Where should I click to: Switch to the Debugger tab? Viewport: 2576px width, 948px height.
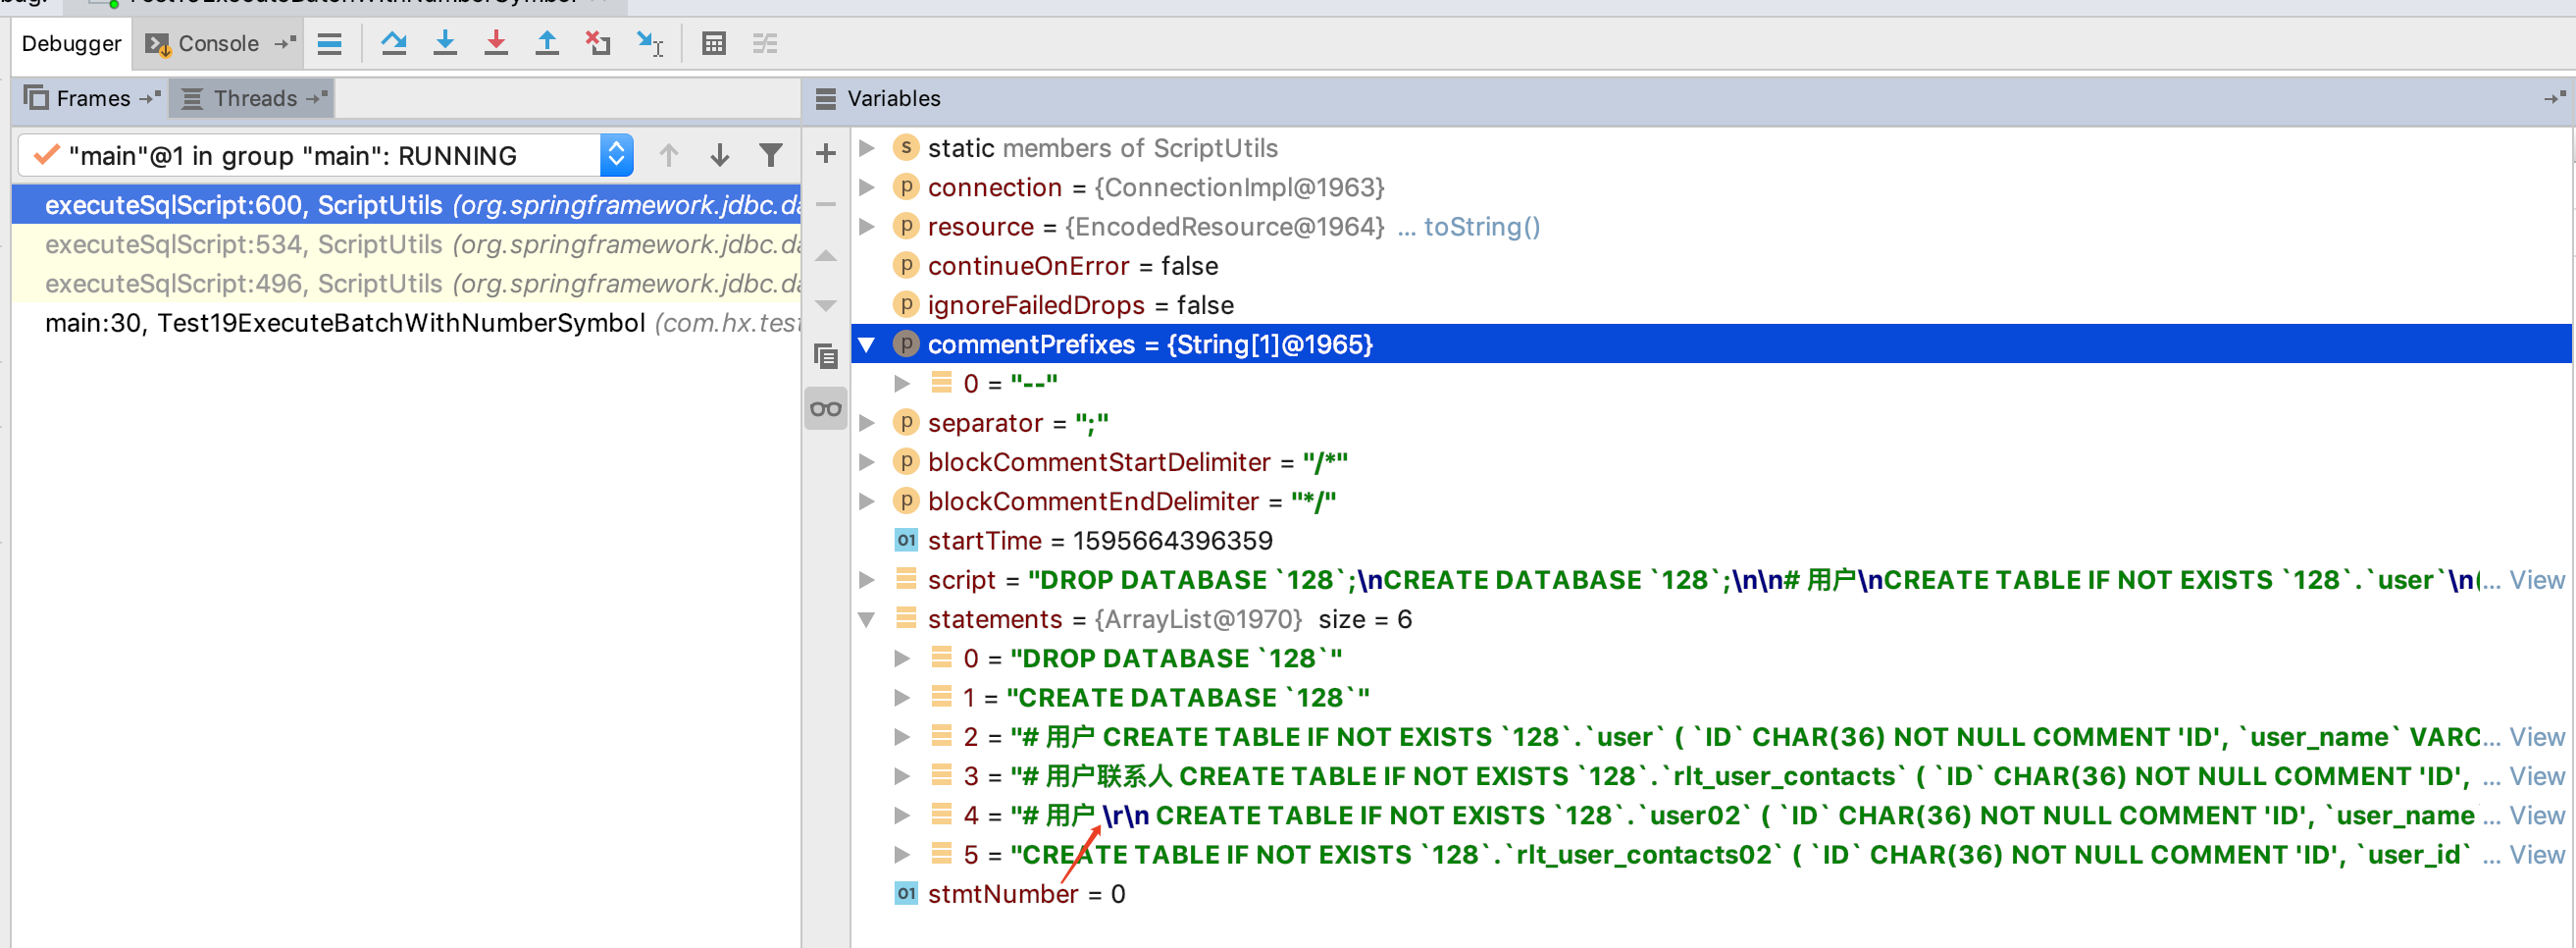[x=71, y=43]
